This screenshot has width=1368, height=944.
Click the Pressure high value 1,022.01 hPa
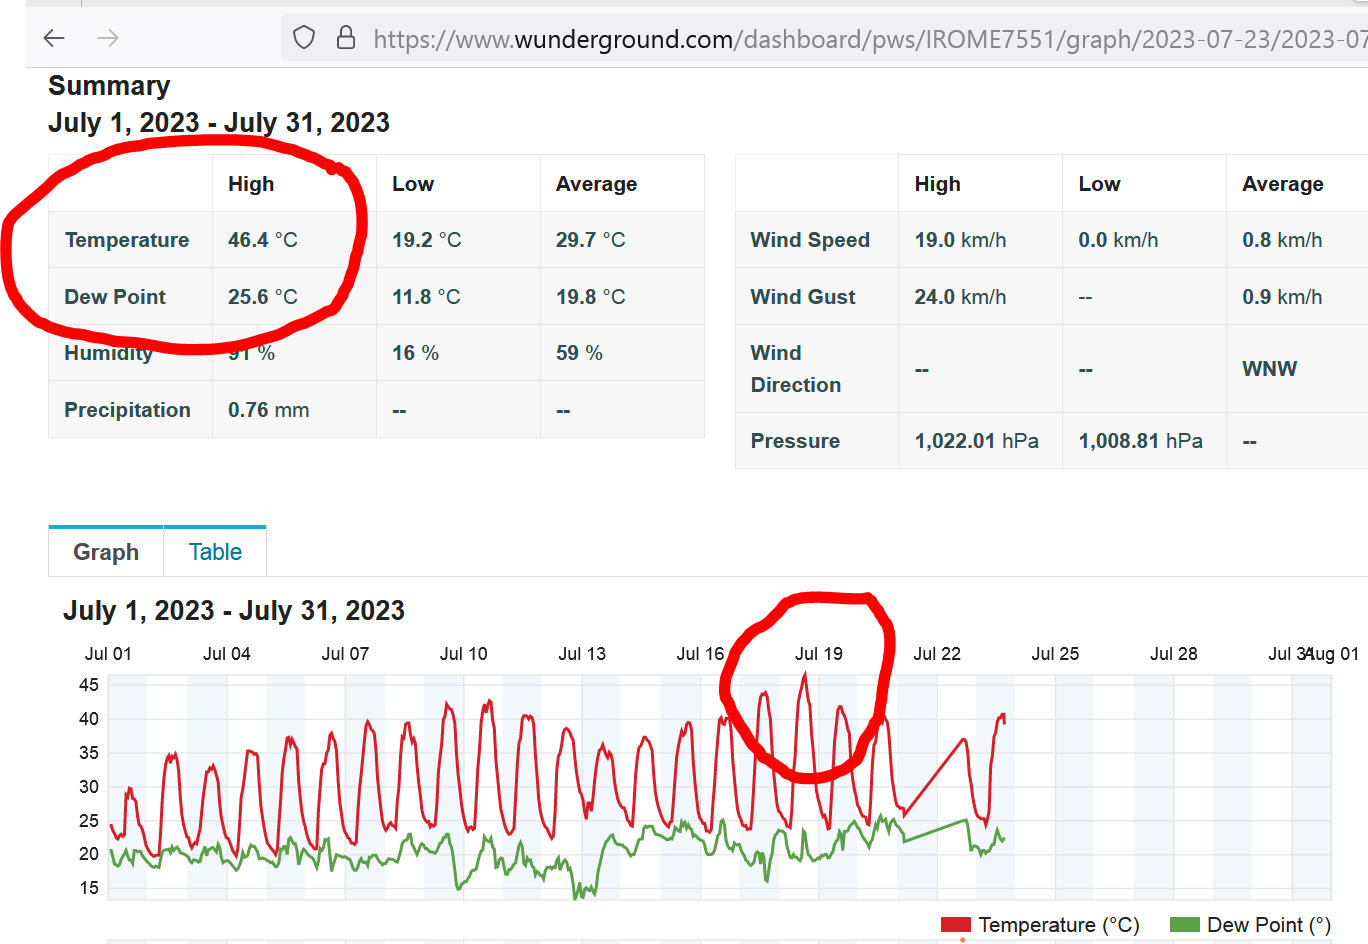[976, 441]
